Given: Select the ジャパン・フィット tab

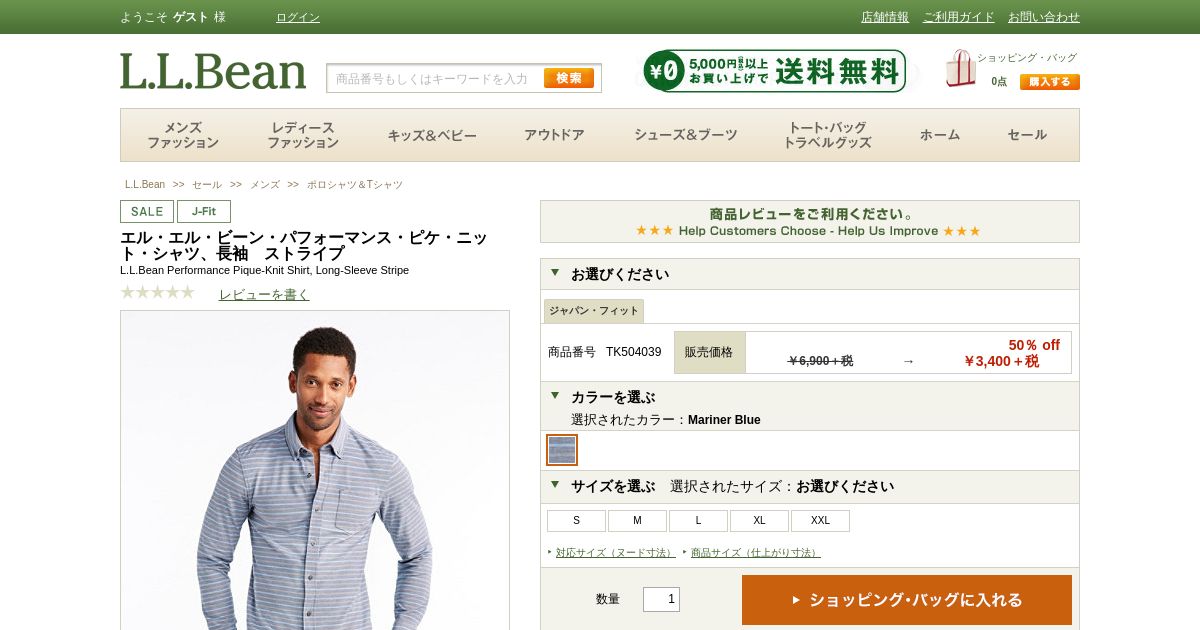Looking at the screenshot, I should click(594, 311).
